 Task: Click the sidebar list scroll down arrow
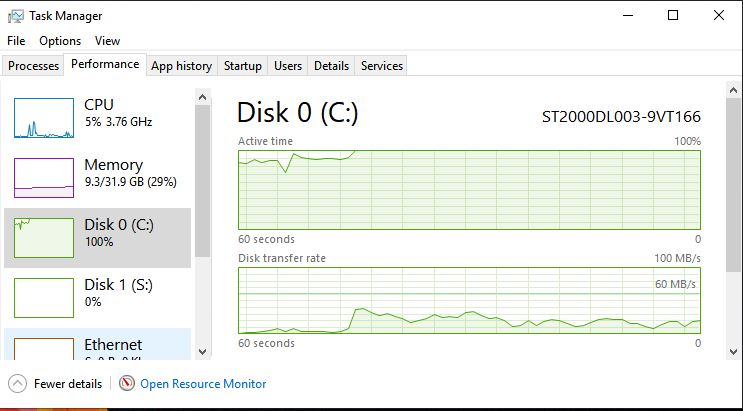click(202, 351)
